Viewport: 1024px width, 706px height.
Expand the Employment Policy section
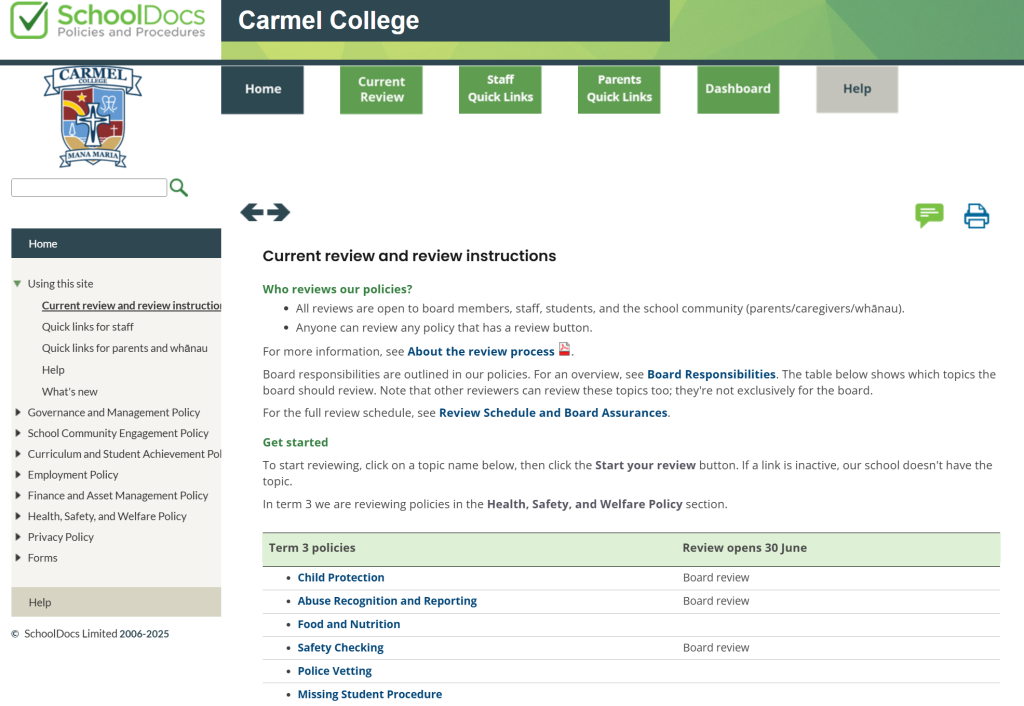pos(18,475)
